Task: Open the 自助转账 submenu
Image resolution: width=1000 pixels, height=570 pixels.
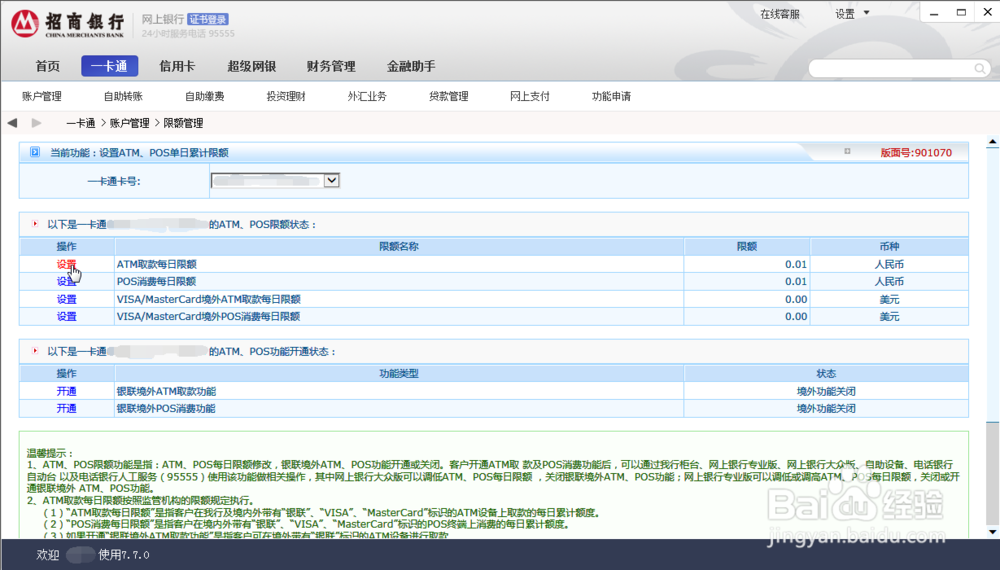Action: tap(123, 96)
